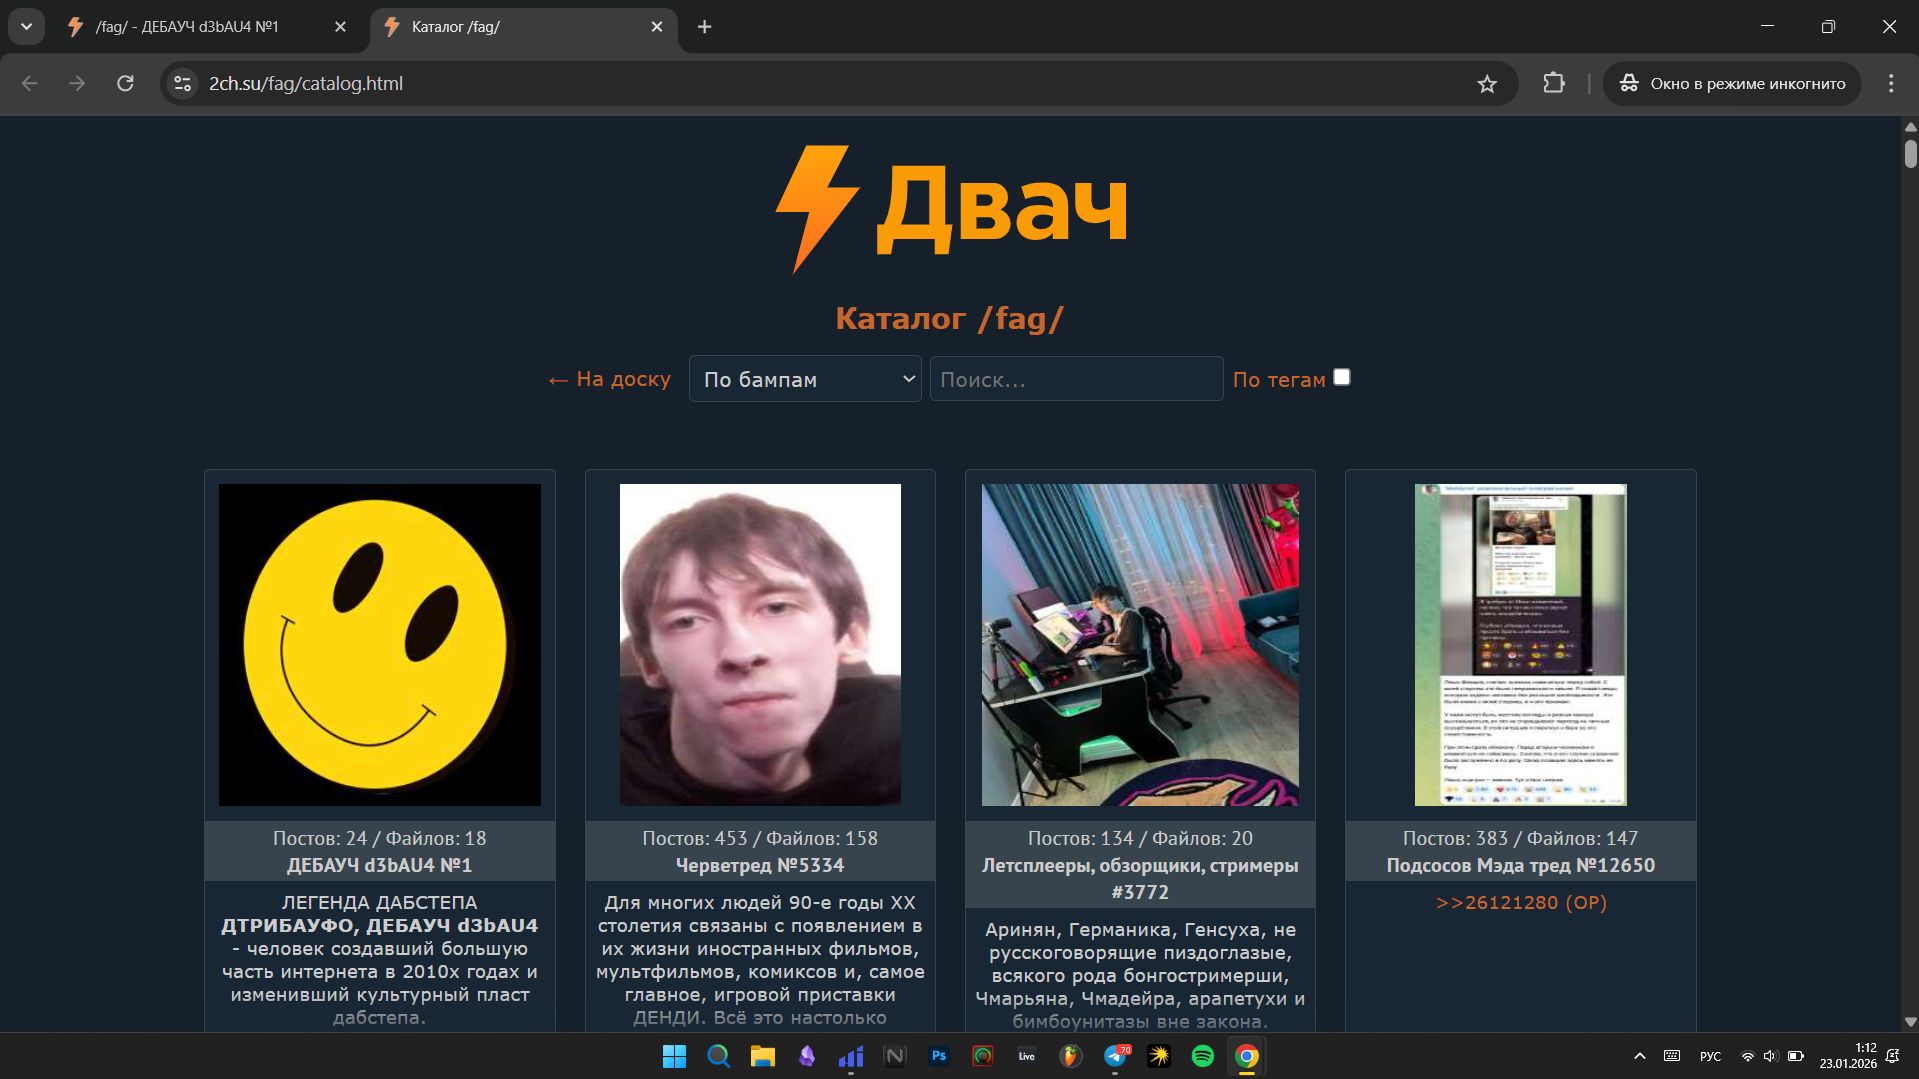Expand the tab search dropdown arrow
The width and height of the screenshot is (1919, 1079).
point(27,27)
